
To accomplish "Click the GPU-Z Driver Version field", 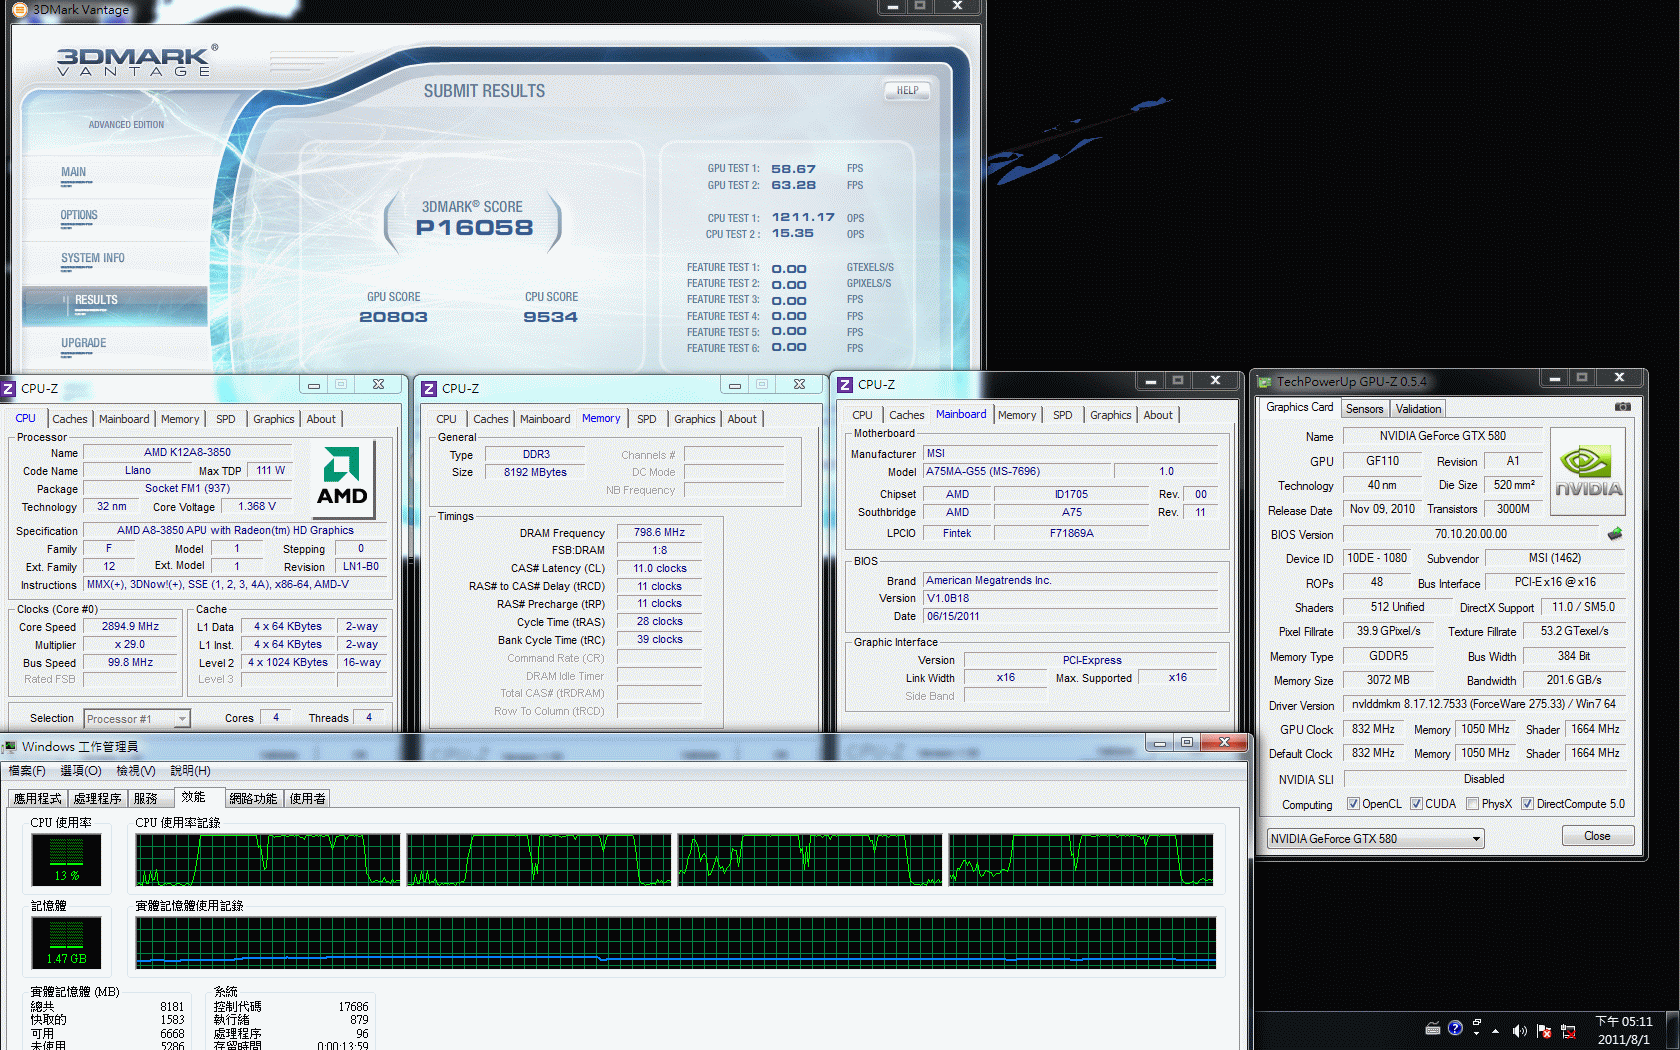I will (1484, 704).
